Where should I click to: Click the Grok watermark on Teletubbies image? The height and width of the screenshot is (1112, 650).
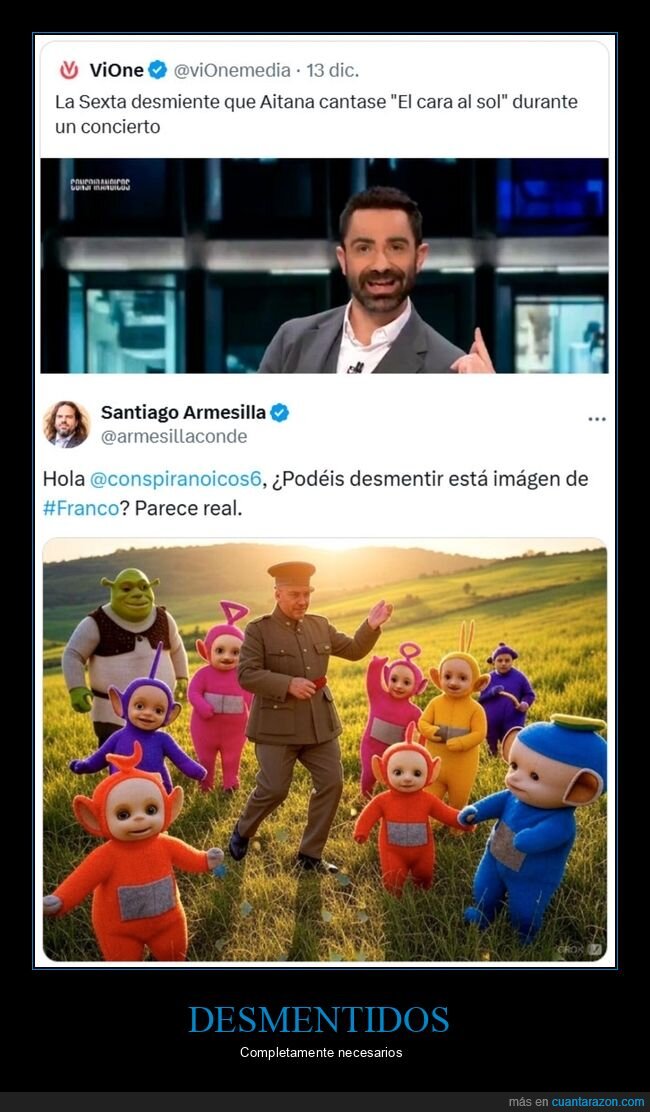coord(580,948)
